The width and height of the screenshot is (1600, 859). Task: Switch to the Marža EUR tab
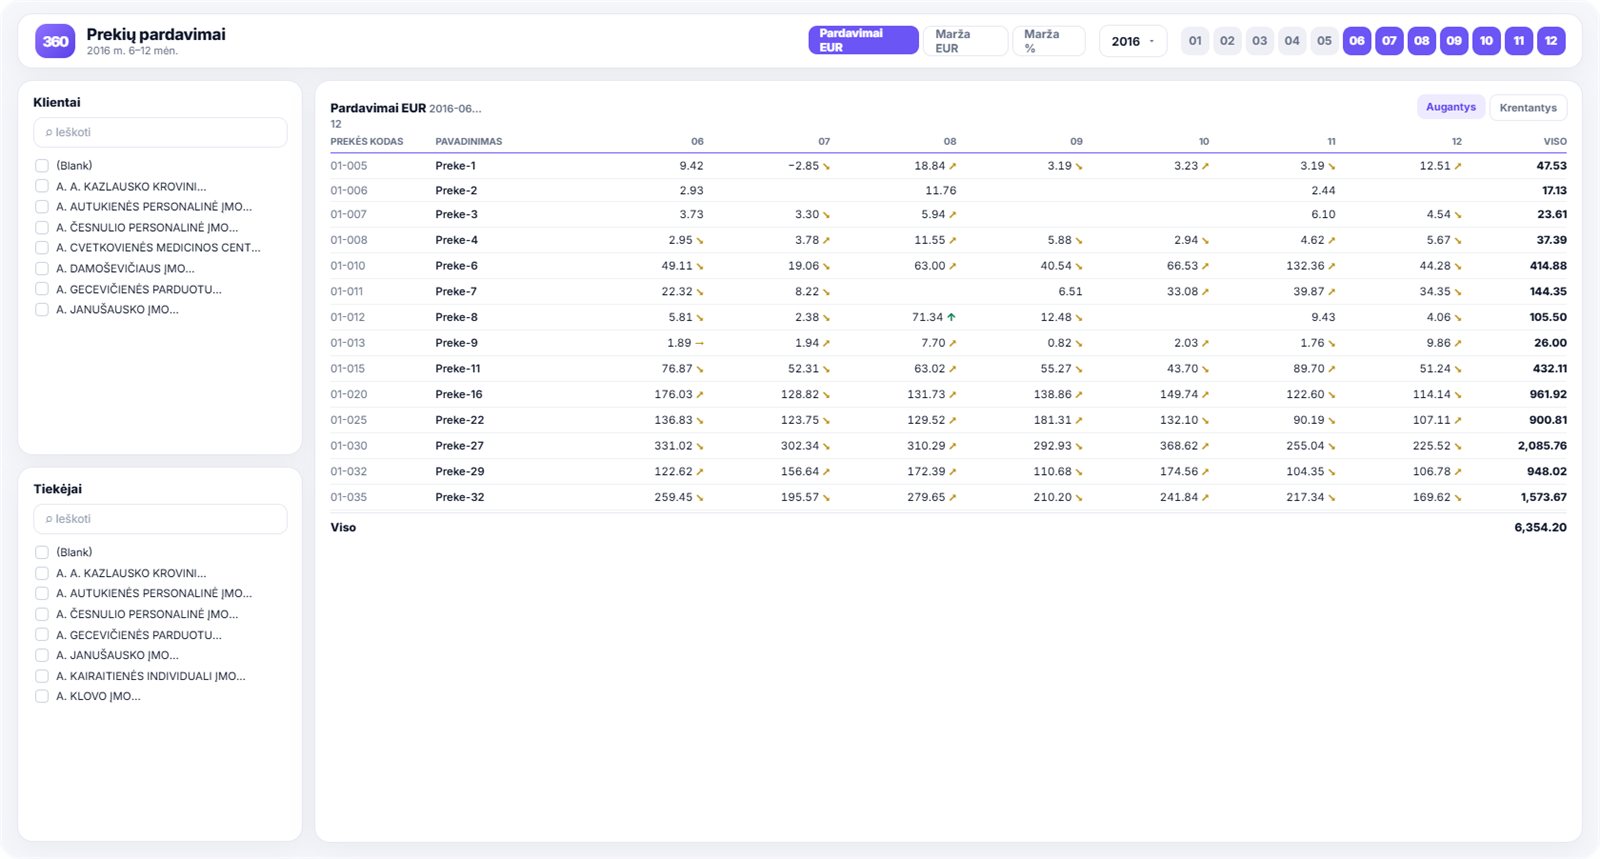(x=965, y=41)
